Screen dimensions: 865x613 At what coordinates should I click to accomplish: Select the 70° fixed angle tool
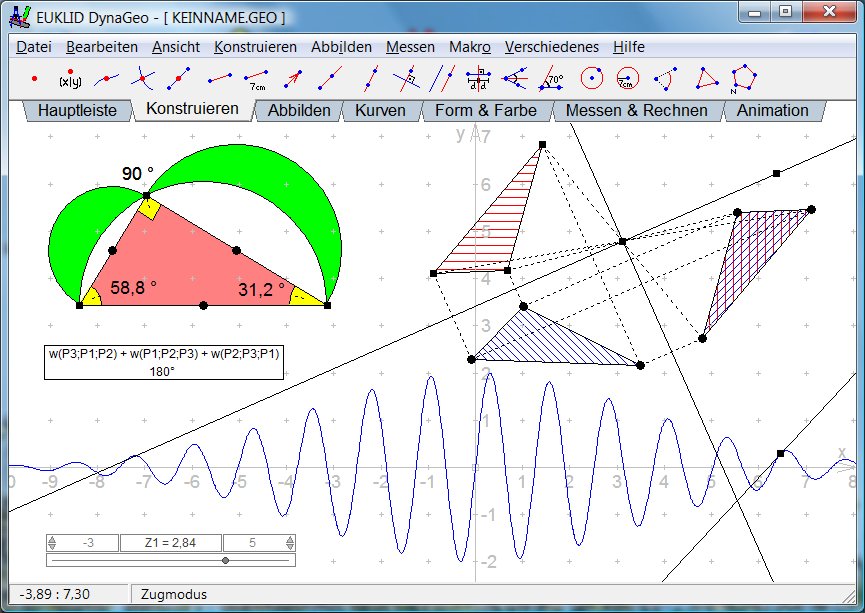552,77
